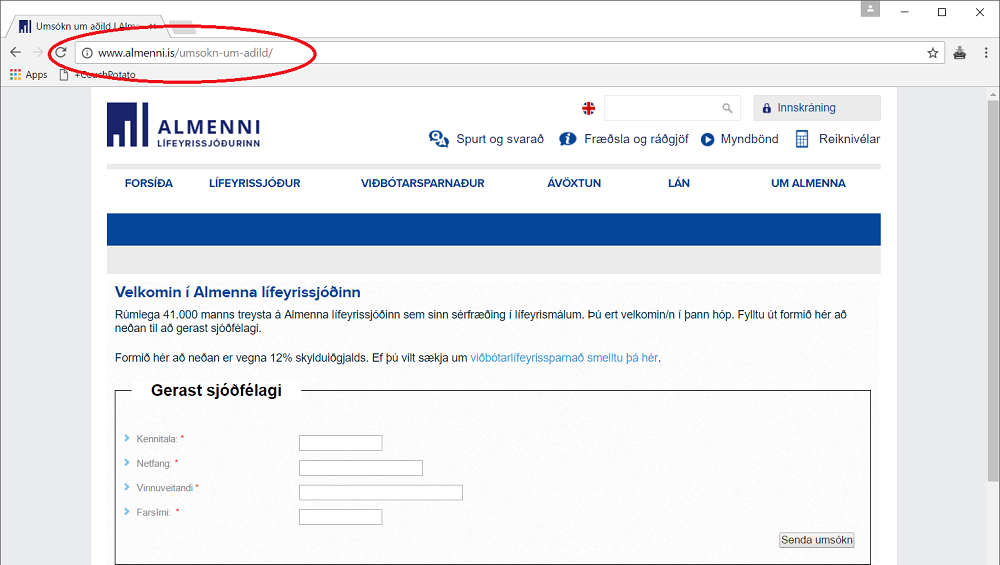The height and width of the screenshot is (565, 1000).
Task: Reload the page with the refresh icon
Action: pos(61,52)
